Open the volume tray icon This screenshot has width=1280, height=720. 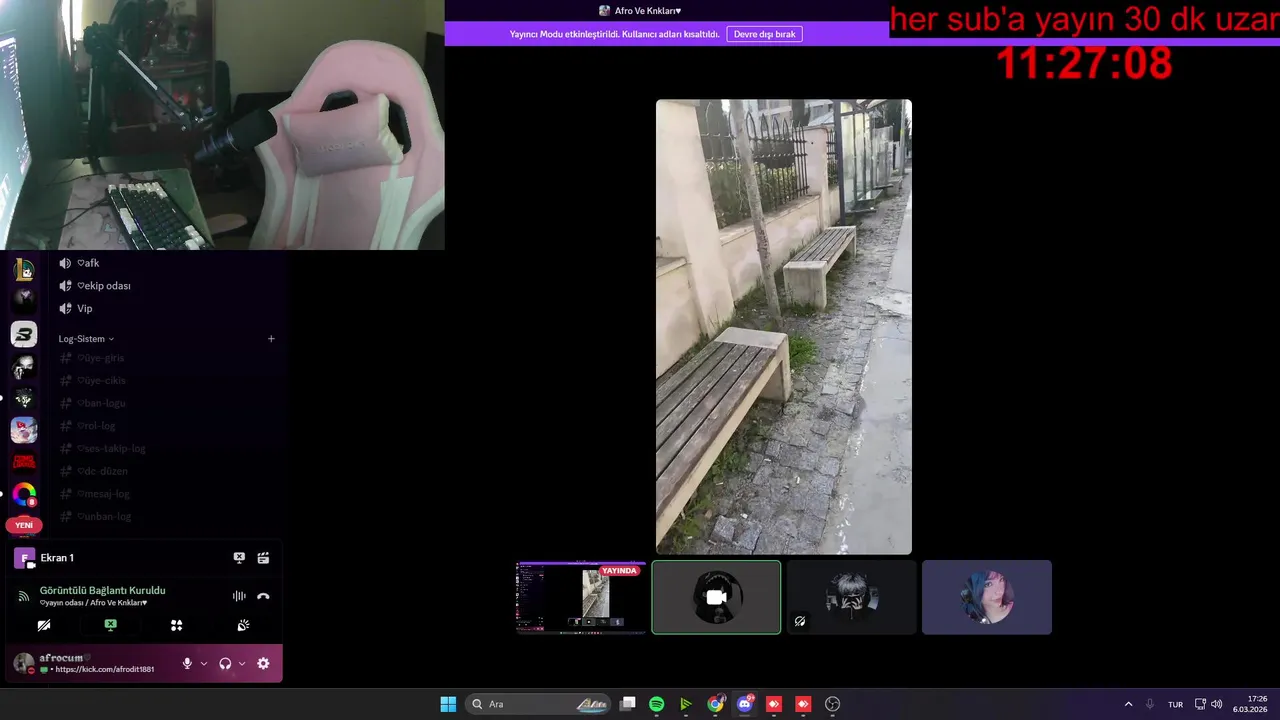1217,704
